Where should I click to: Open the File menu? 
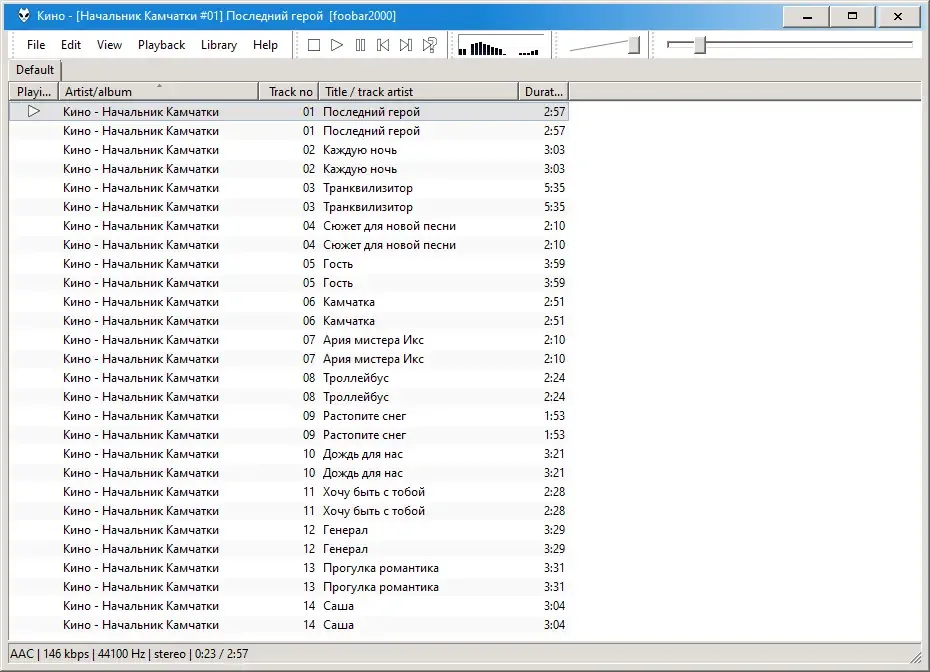tap(36, 45)
